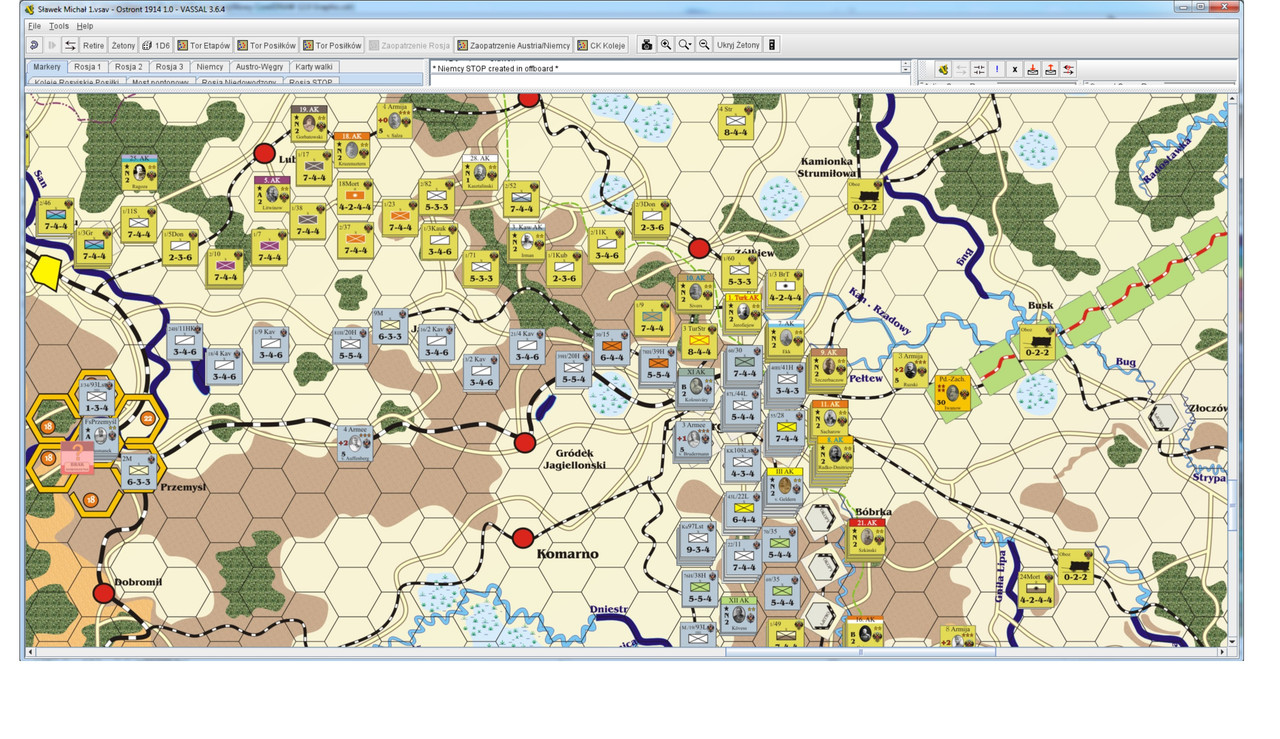Image resolution: width=1280 pixels, height=739 pixels.
Task: Click the synchronize split-arrows icon in the server panel
Action: [x=979, y=69]
